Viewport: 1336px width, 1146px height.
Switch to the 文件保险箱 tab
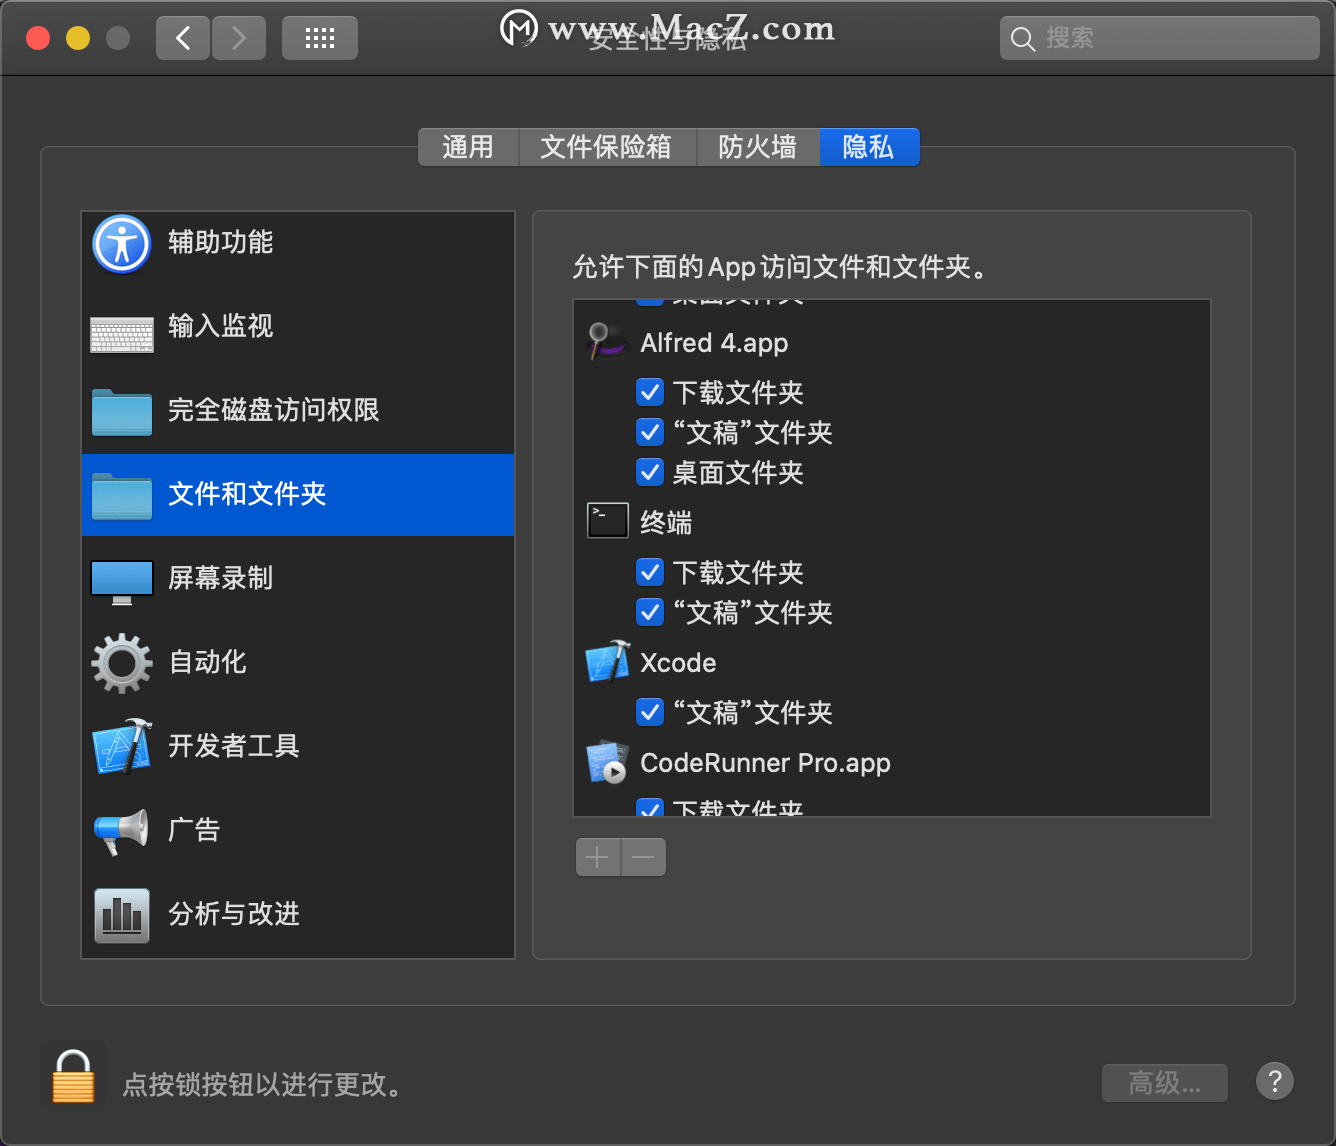tap(606, 147)
